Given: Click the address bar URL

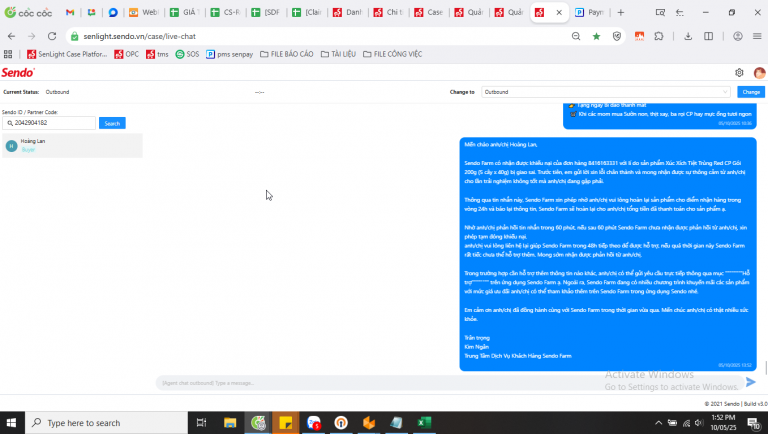Looking at the screenshot, I should coord(140,36).
